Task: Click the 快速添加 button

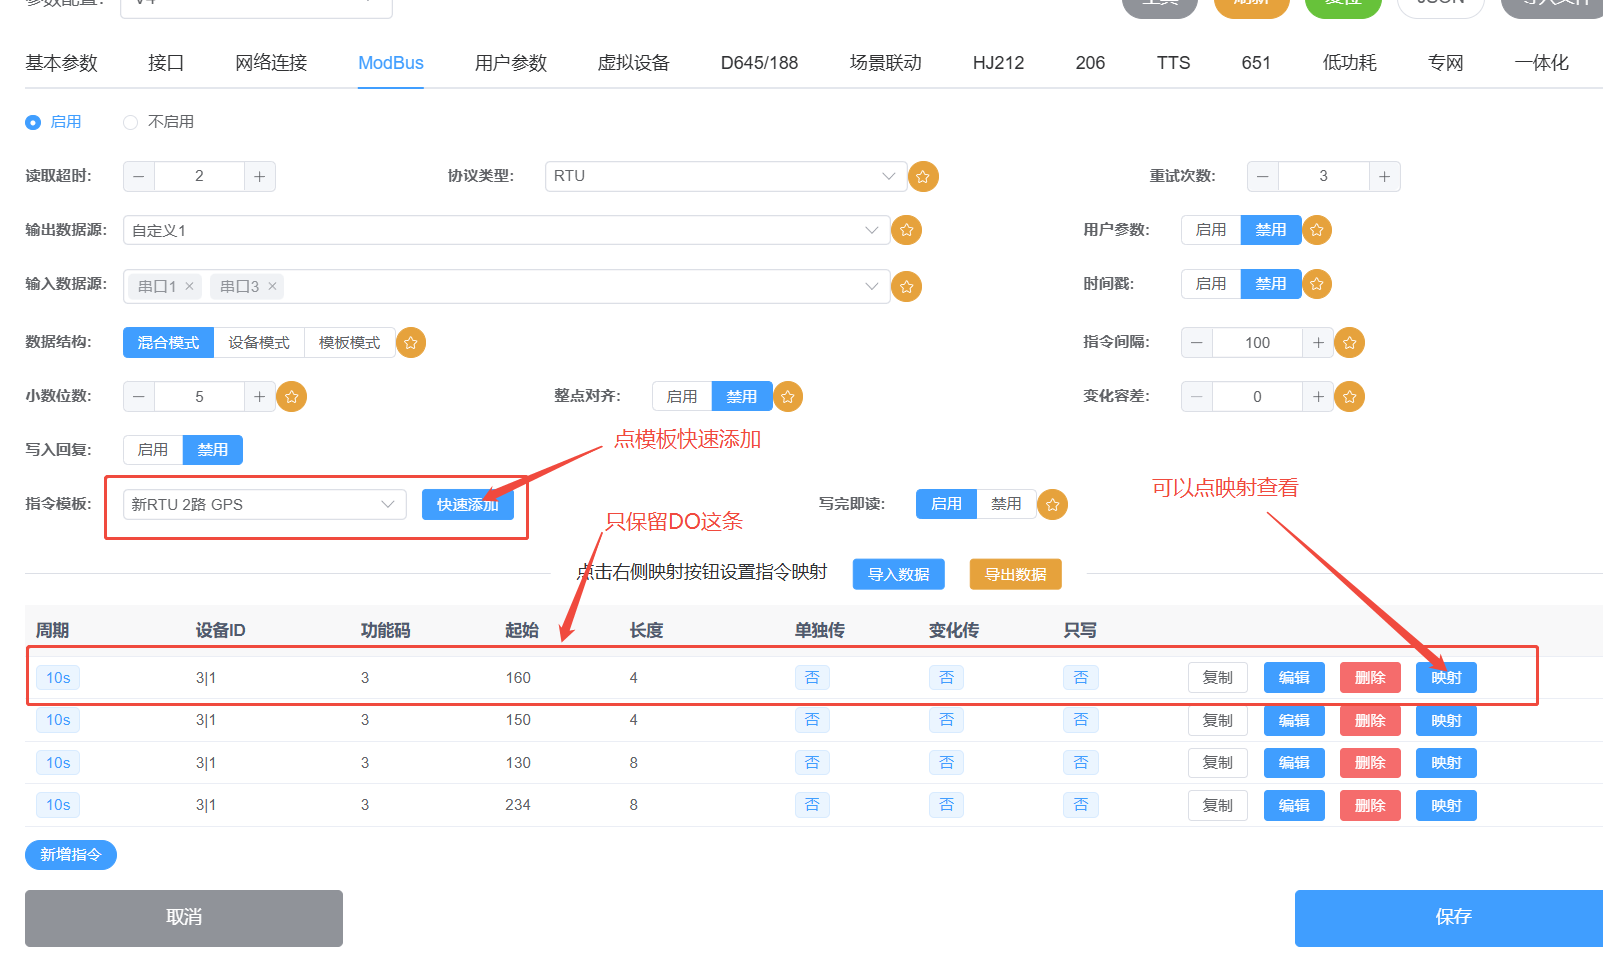Action: (x=467, y=504)
